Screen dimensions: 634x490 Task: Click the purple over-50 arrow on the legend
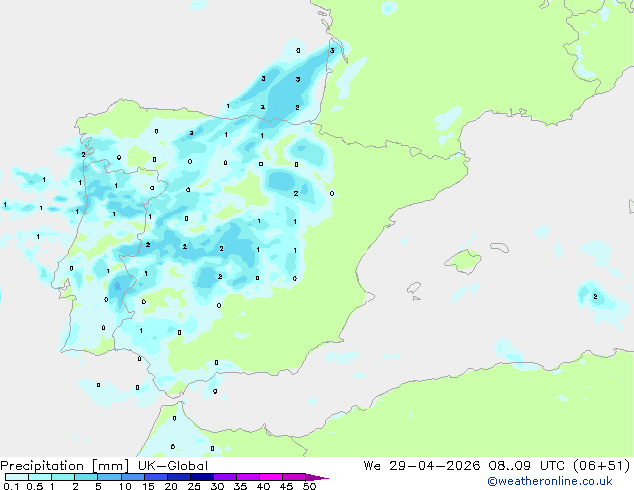pyautogui.click(x=317, y=477)
